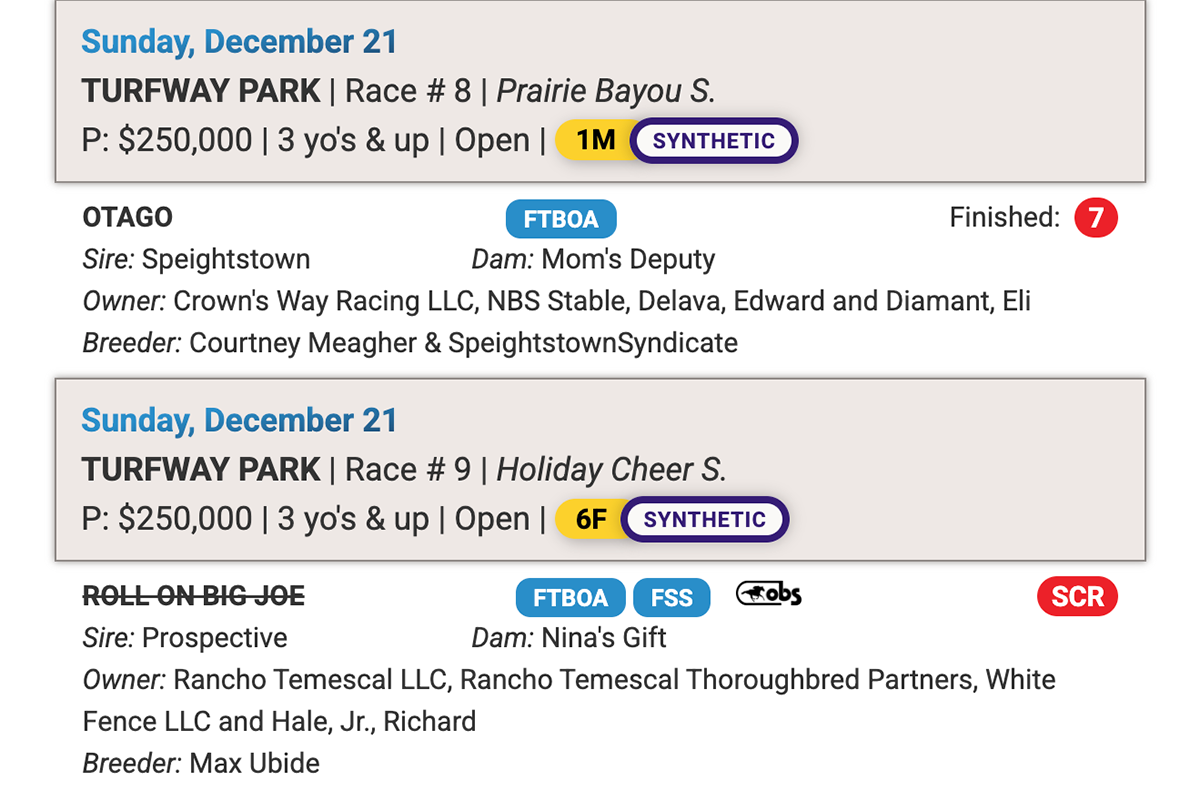Click the blue FSS badge
The width and height of the screenshot is (1200, 791).
click(x=671, y=598)
